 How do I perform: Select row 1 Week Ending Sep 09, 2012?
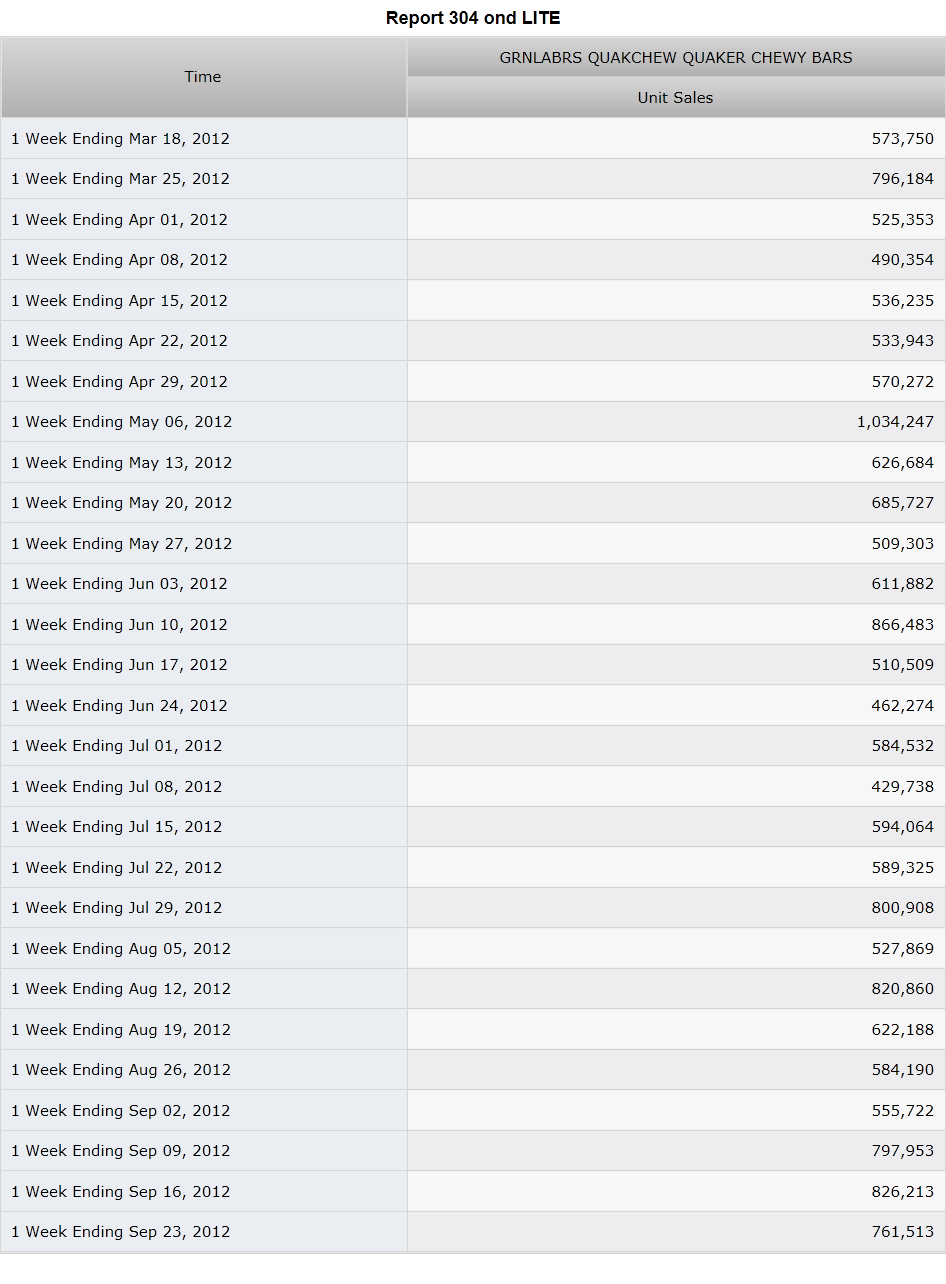(473, 1151)
